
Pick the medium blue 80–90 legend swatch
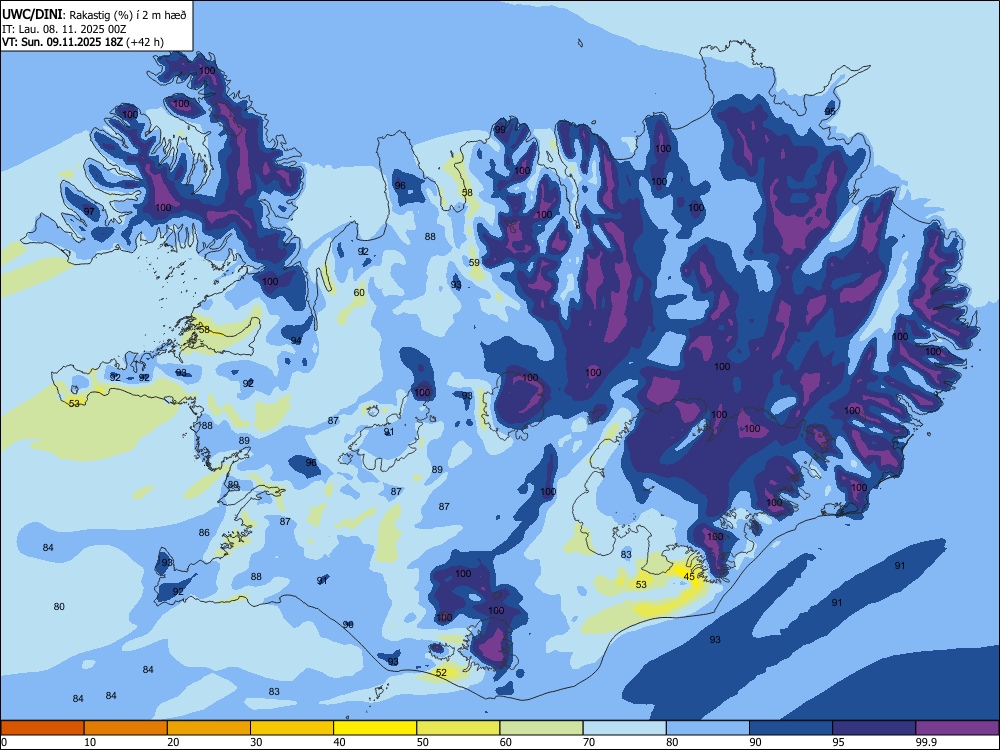(708, 728)
